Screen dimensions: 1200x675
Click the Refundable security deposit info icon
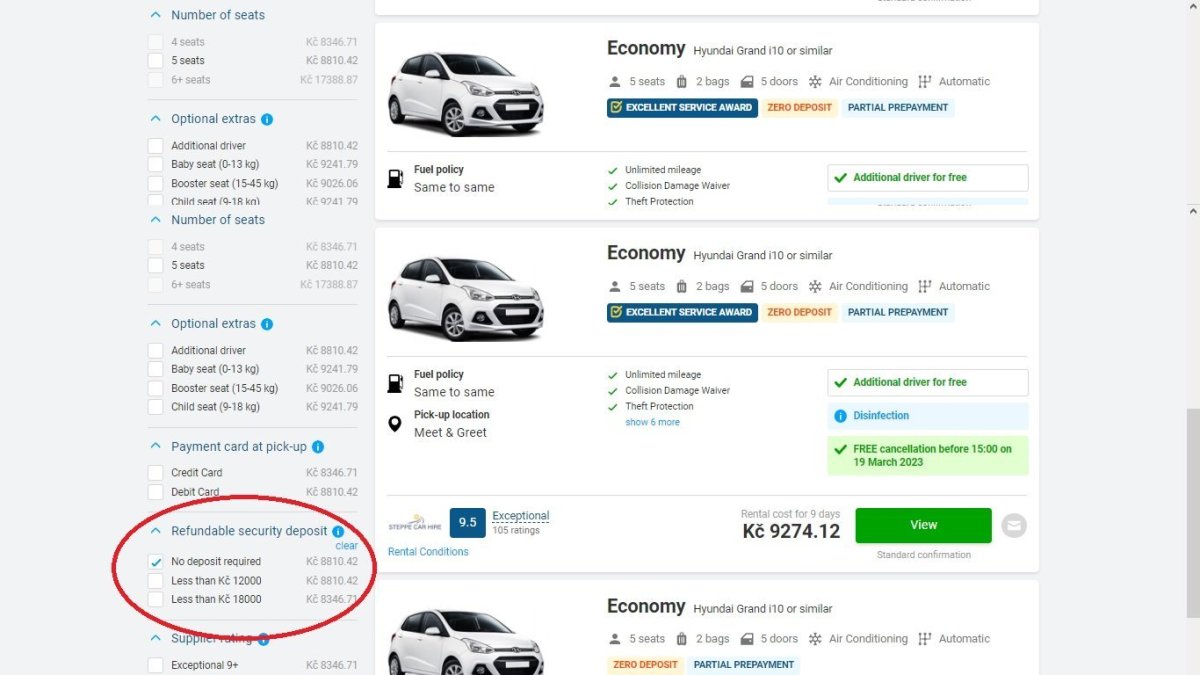click(338, 532)
